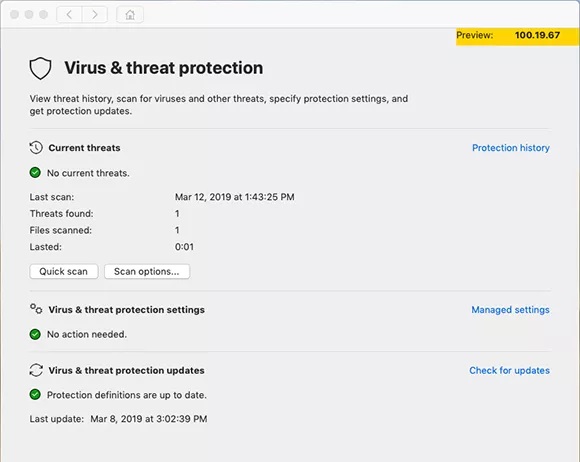Screen dimensions: 580x462
Task: Open Protection history link
Action: tap(510, 148)
